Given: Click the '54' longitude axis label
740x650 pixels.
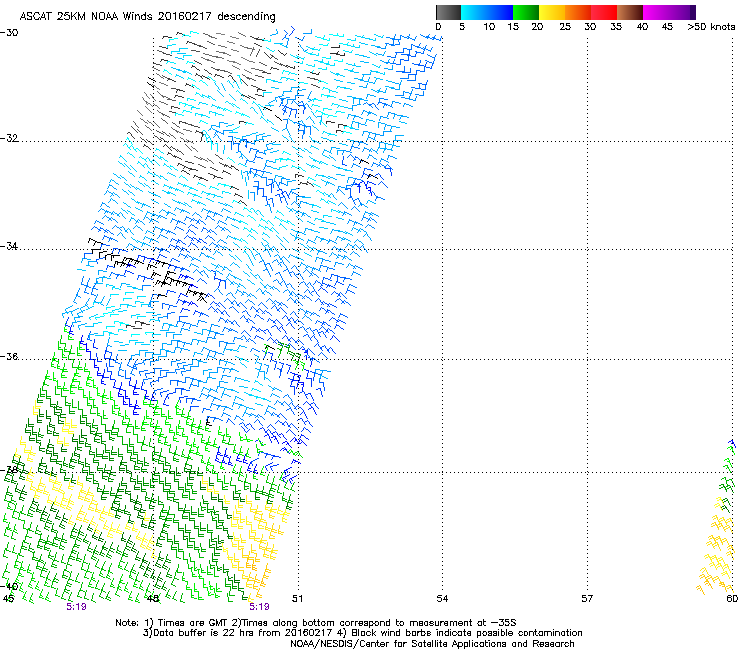Looking at the screenshot, I should (442, 599).
